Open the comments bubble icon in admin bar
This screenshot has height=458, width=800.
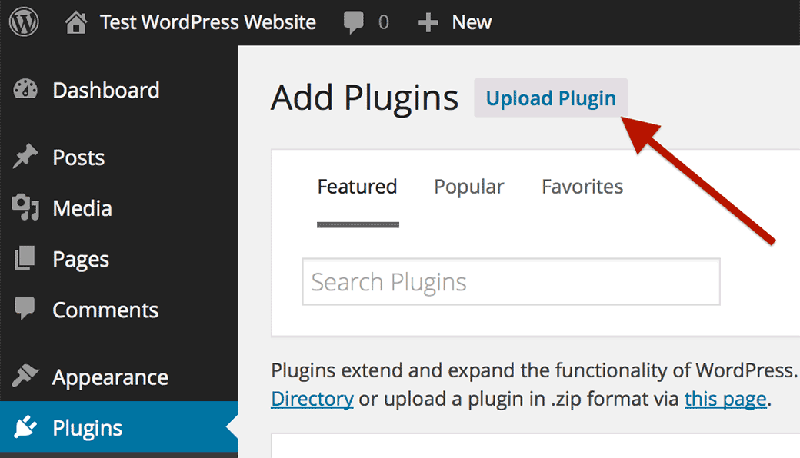353,23
